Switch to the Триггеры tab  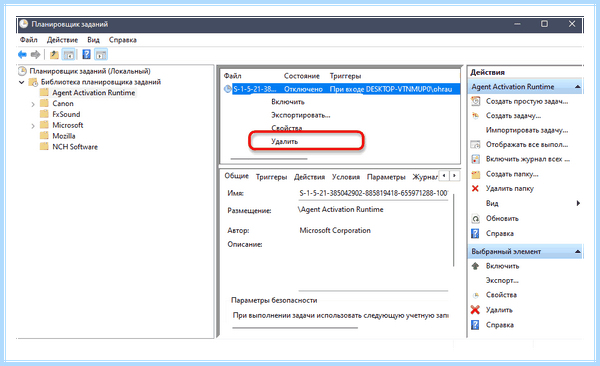[271, 177]
